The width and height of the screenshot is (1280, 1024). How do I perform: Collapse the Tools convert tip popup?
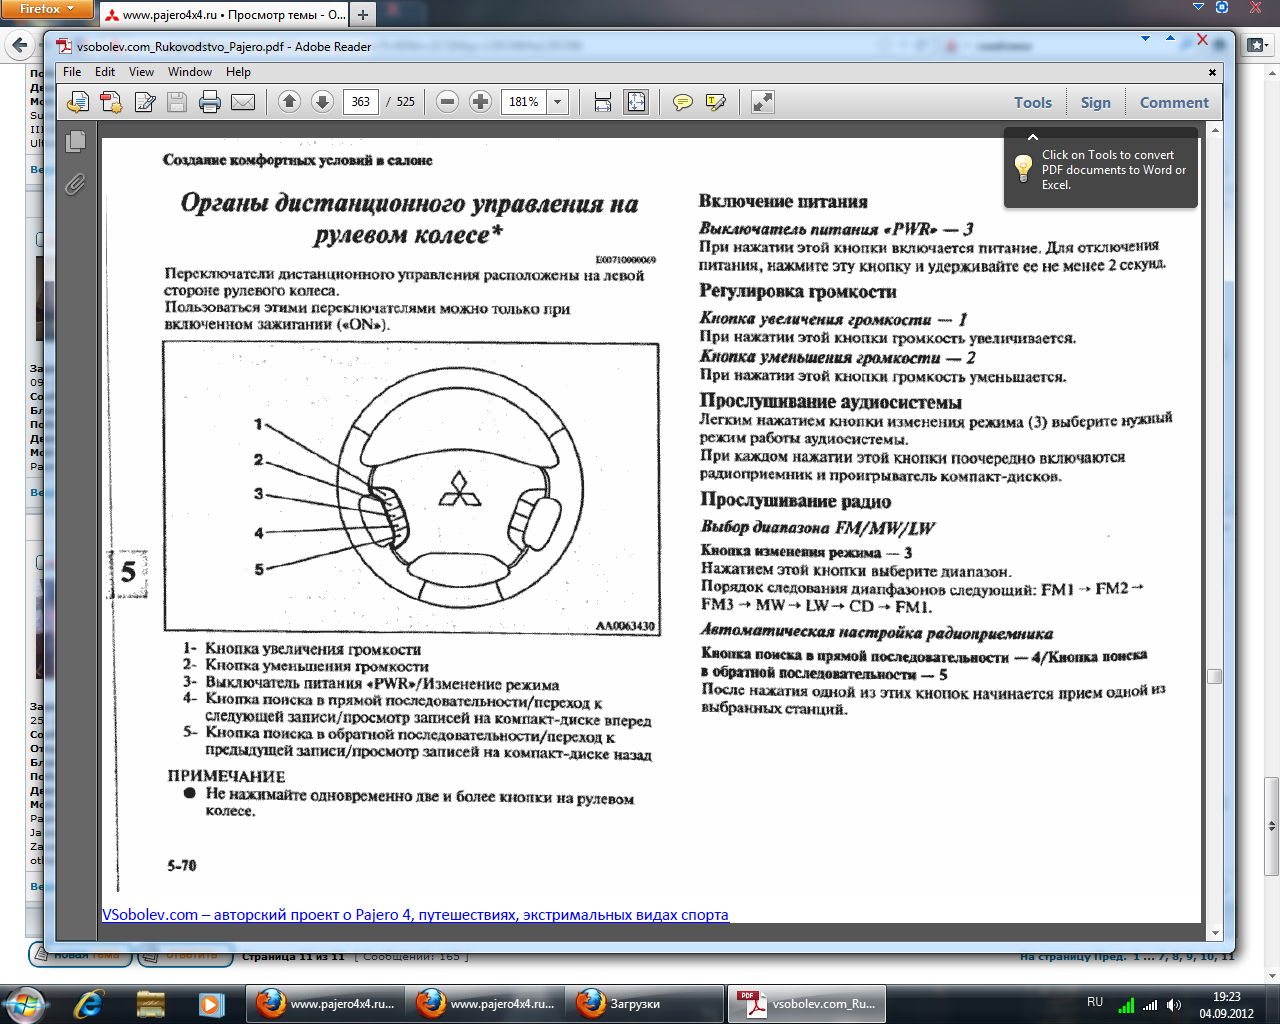pos(1033,137)
